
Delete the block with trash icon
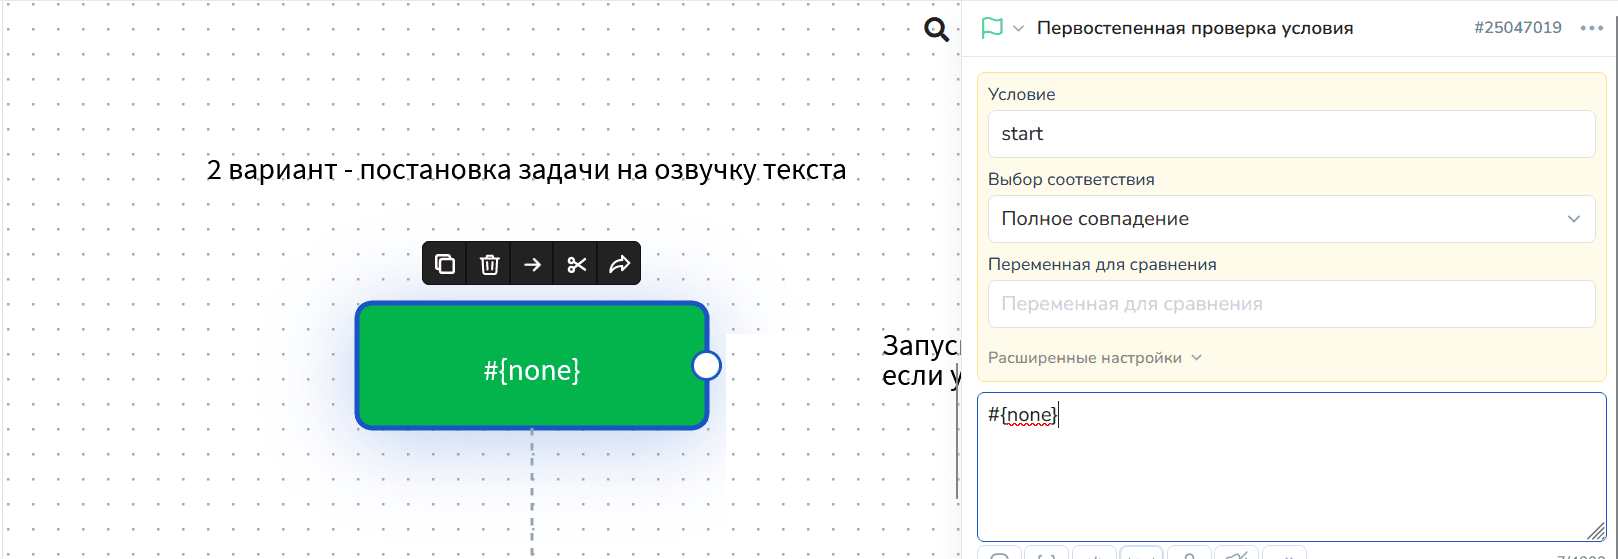489,264
